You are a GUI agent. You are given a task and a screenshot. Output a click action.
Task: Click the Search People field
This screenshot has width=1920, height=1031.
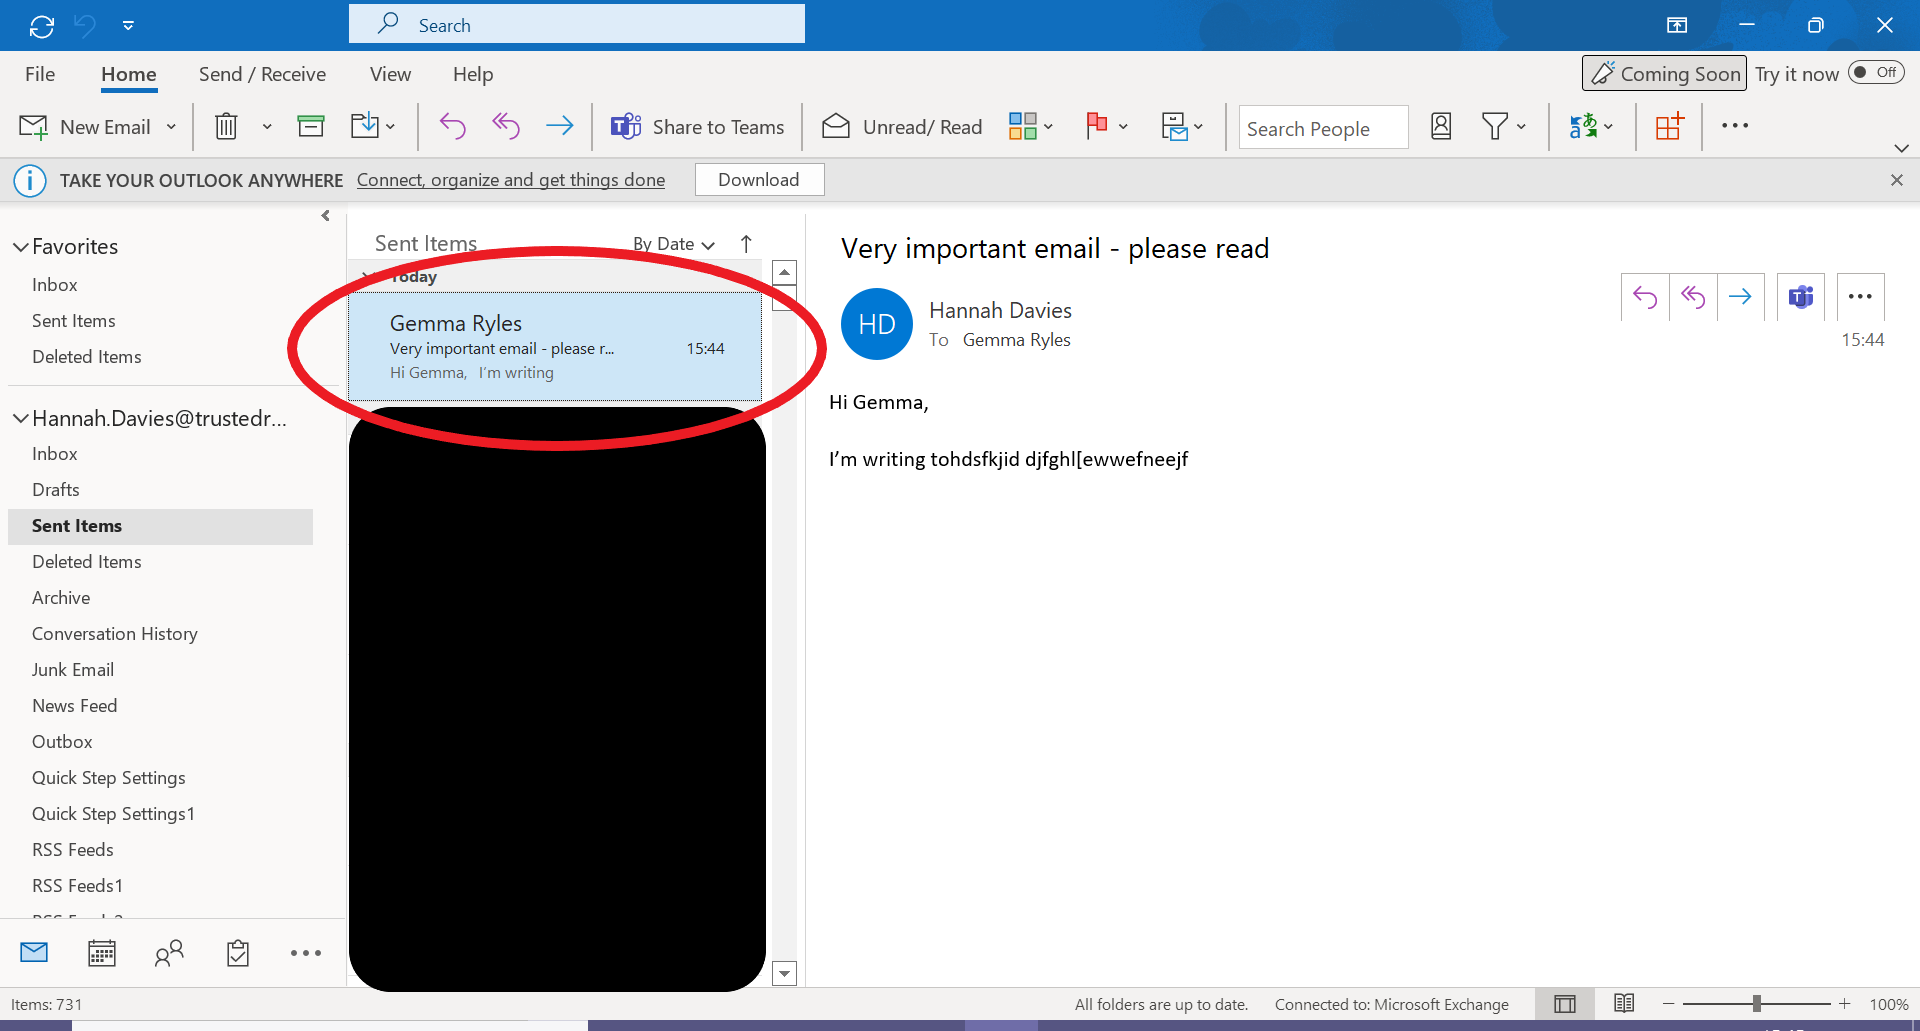click(1323, 128)
